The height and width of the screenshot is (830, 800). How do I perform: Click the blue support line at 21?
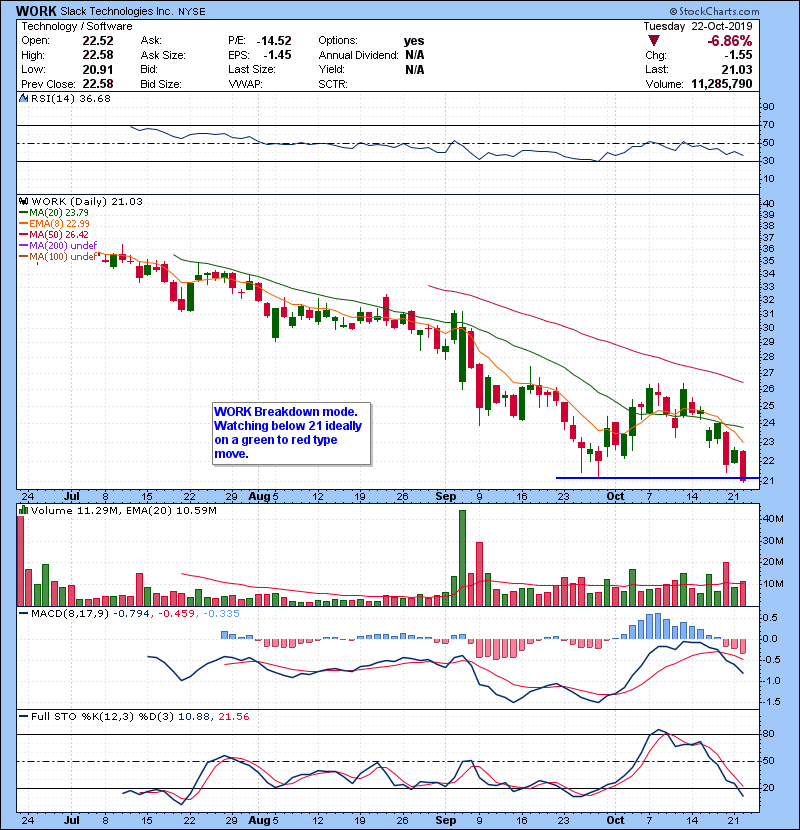pyautogui.click(x=658, y=478)
